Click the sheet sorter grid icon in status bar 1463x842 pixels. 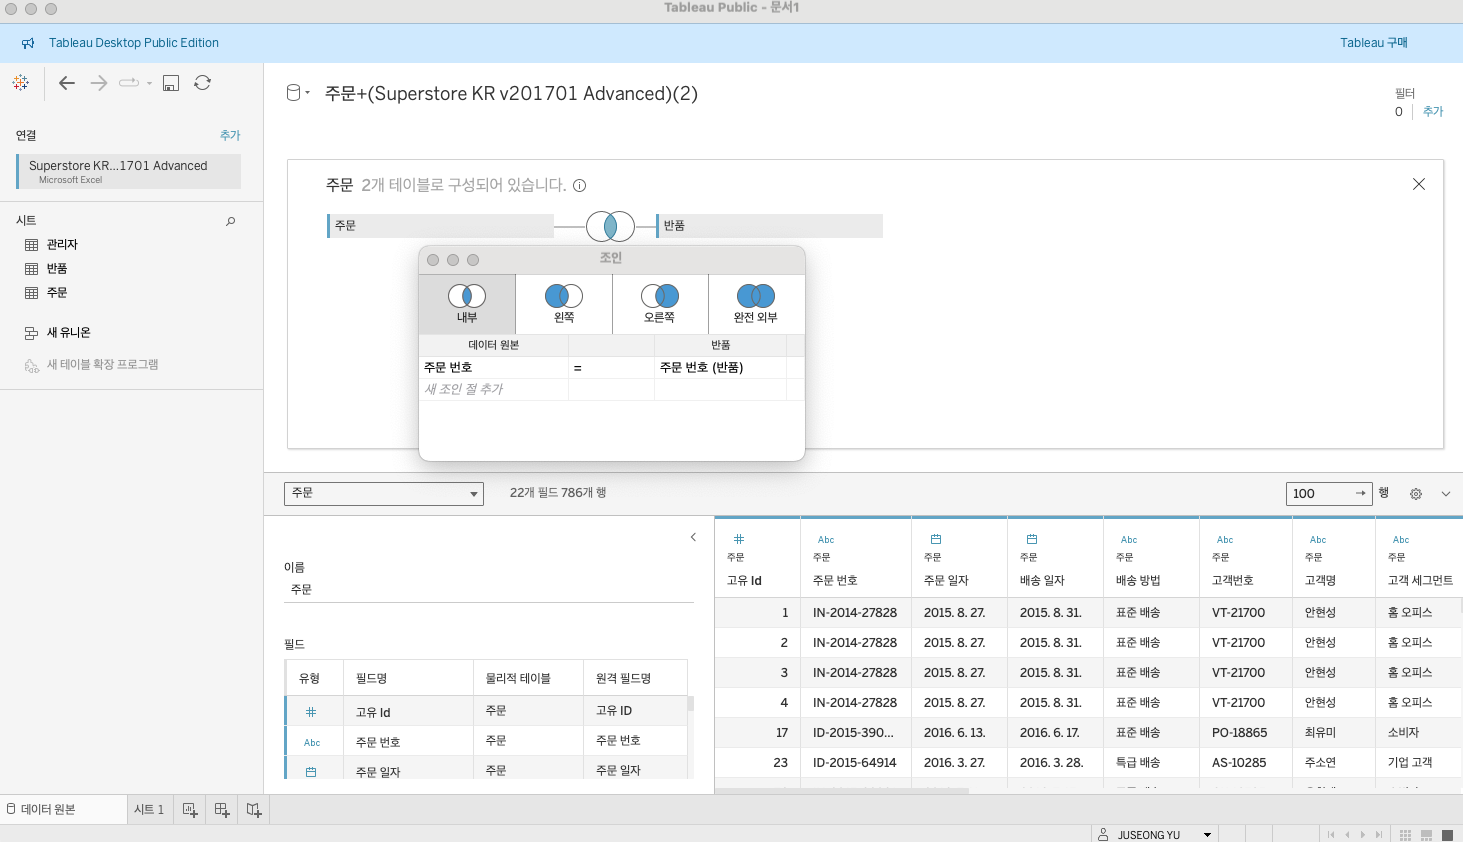1405,835
